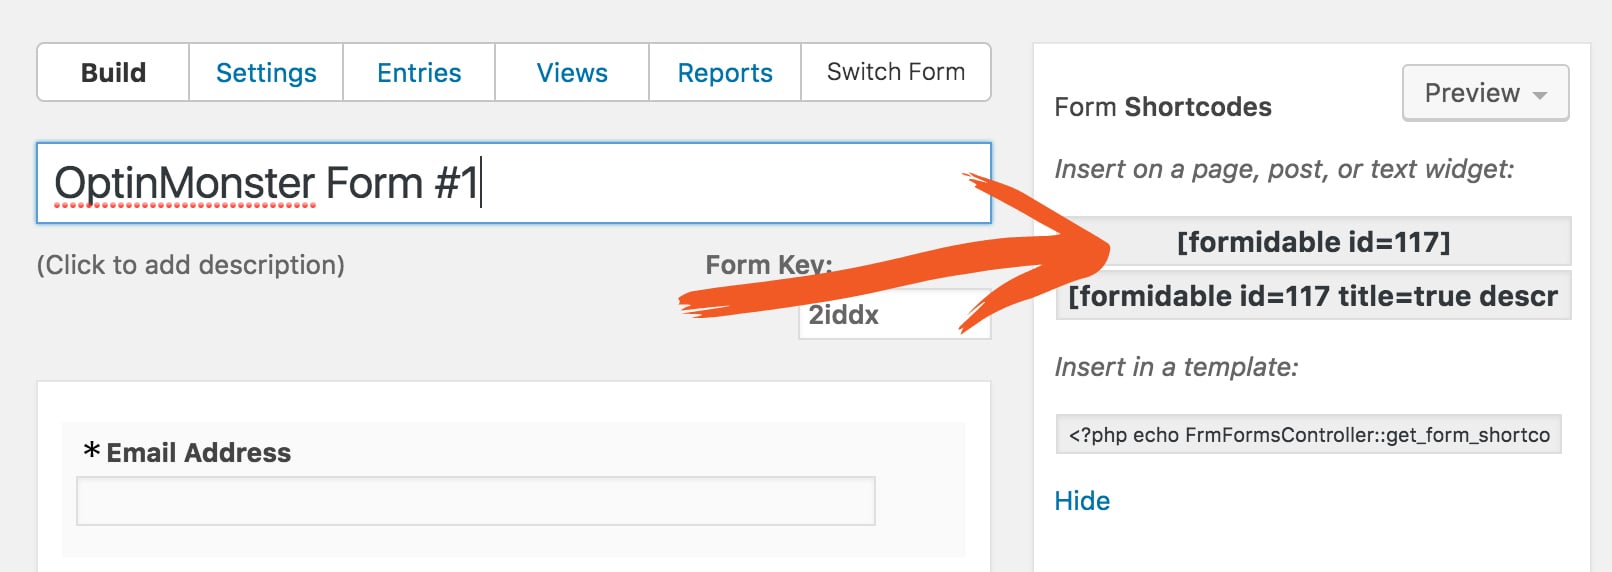
Task: Select the [formidable id=117] shortcode
Action: point(1313,241)
